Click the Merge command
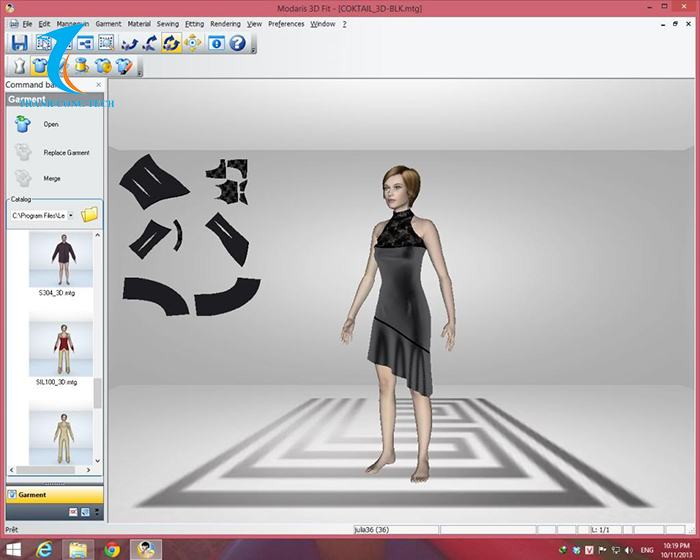The width and height of the screenshot is (700, 560). coord(51,178)
